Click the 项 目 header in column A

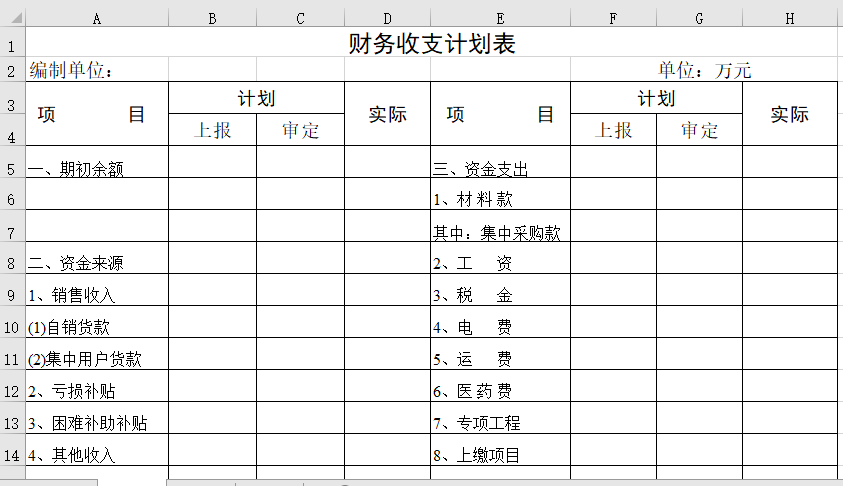[97, 114]
